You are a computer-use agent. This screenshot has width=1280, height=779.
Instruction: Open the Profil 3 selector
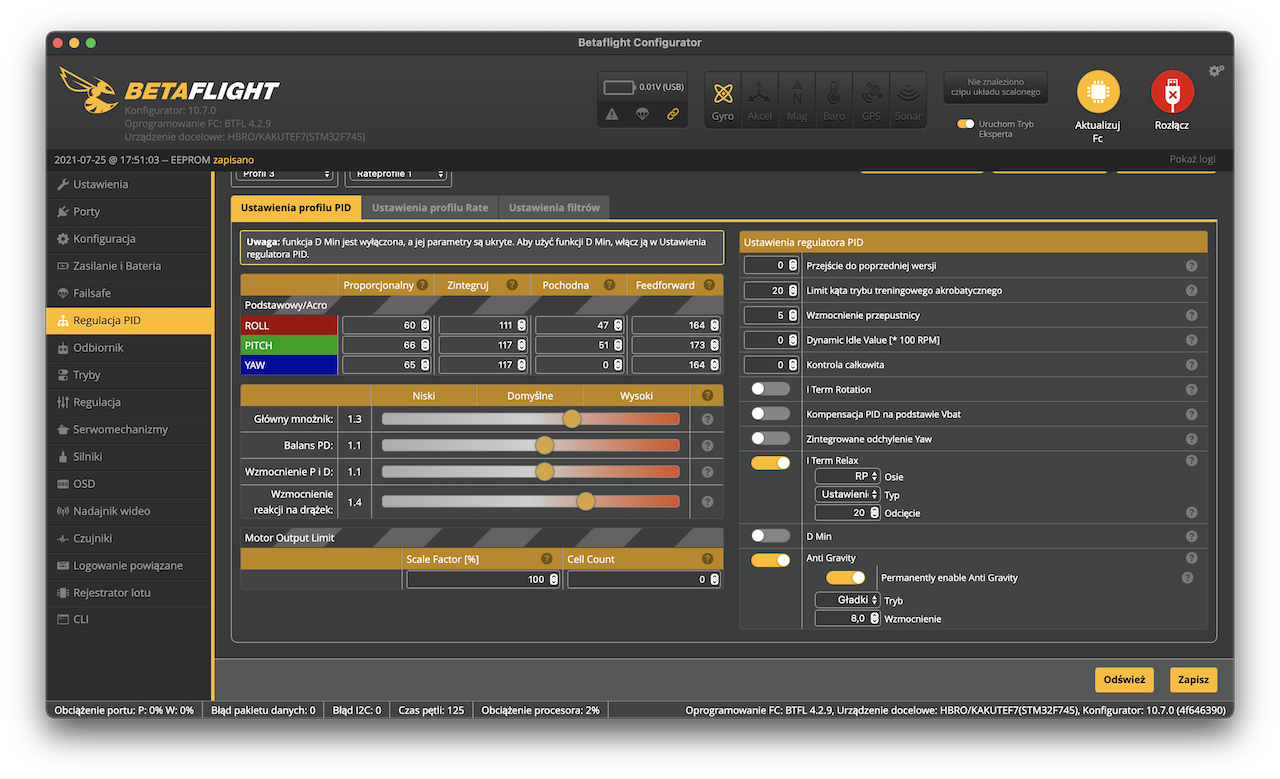coord(285,175)
